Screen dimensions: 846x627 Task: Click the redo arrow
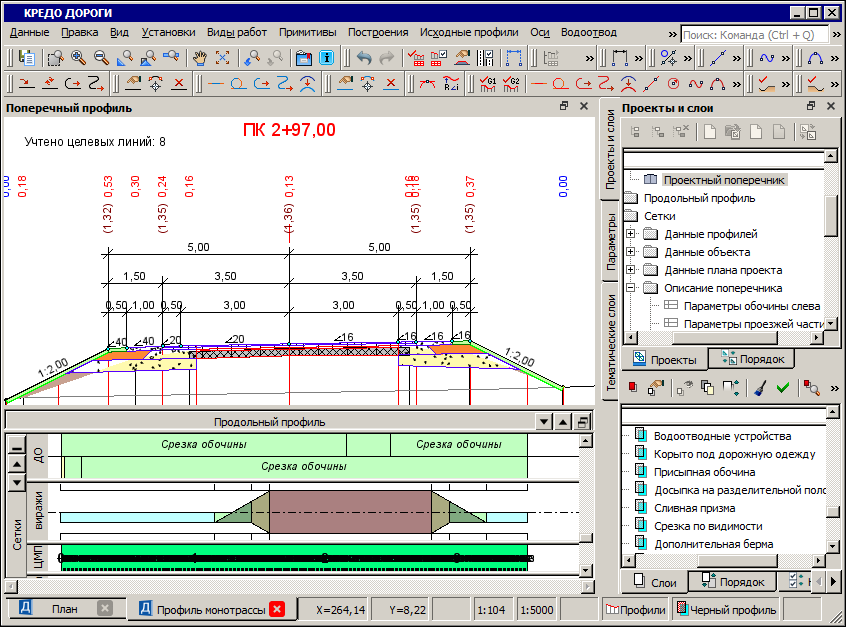(387, 58)
